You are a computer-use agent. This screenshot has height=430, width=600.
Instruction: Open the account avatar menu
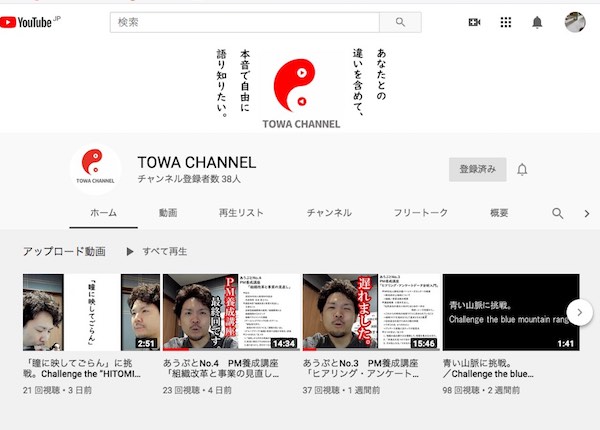coord(575,22)
